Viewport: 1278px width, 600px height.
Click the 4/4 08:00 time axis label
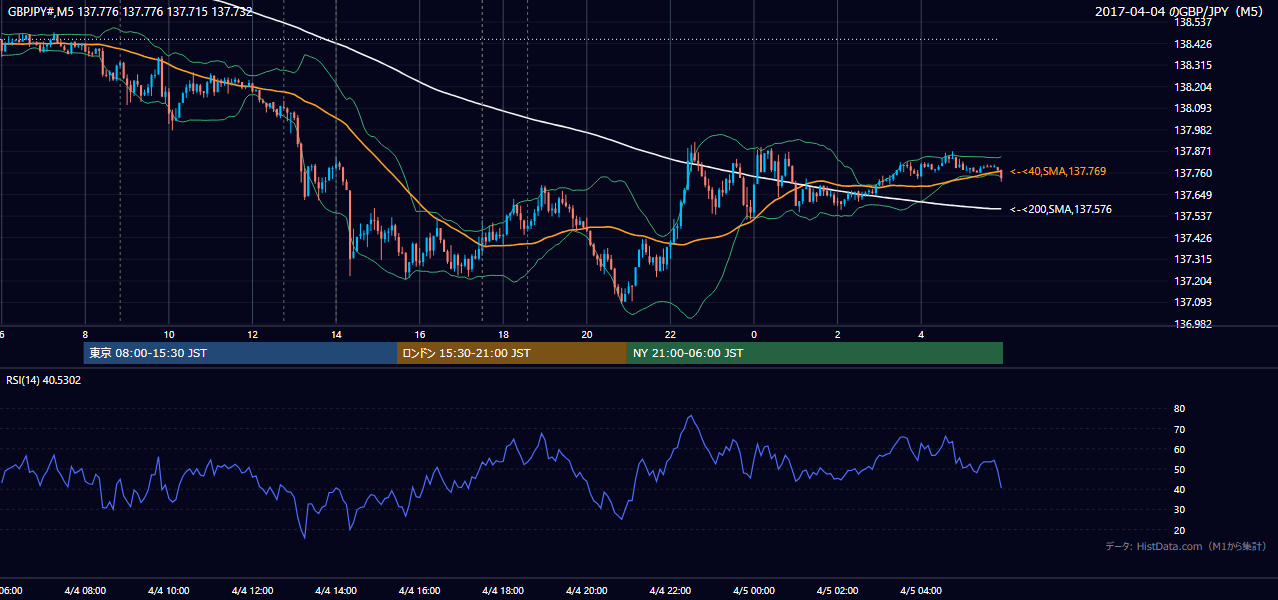(84, 591)
